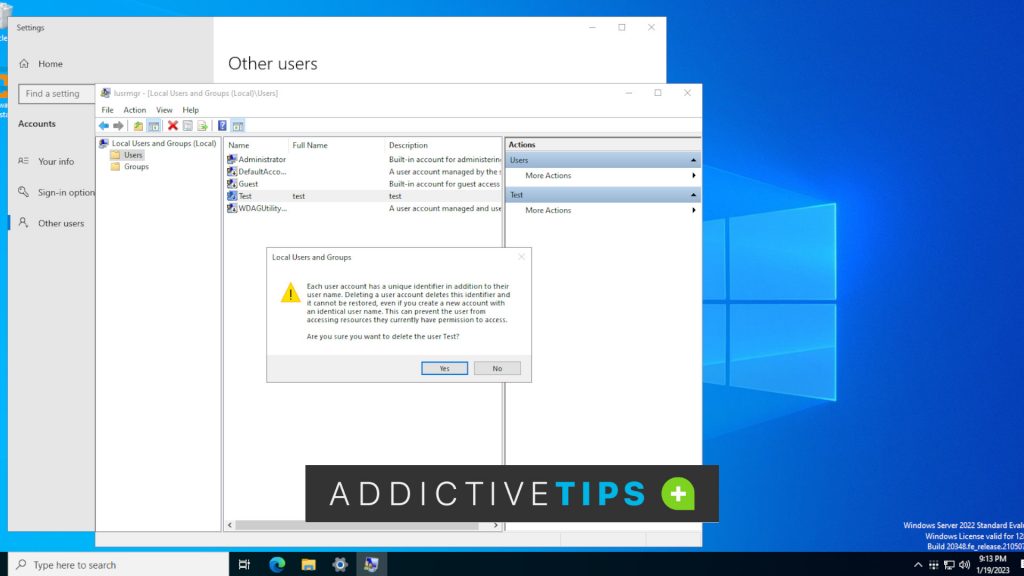Collapse the Users section in the Actions pane

point(694,159)
